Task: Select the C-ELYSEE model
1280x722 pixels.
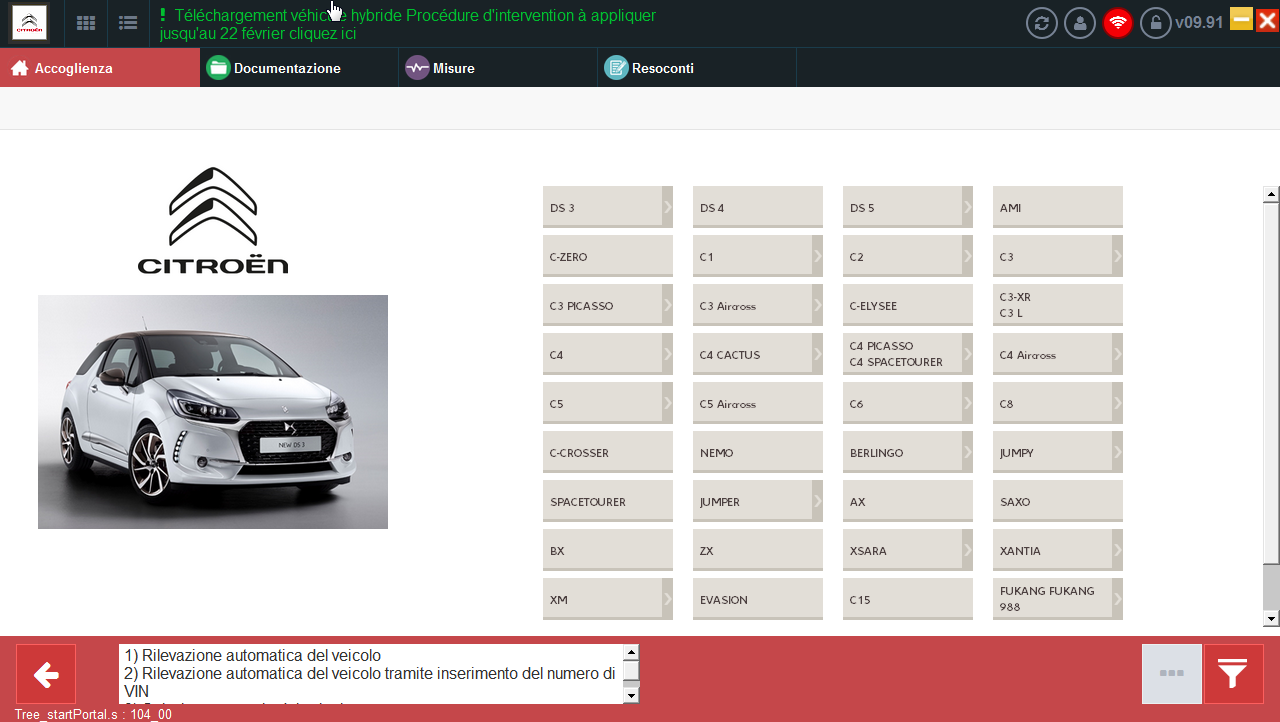Action: point(908,305)
